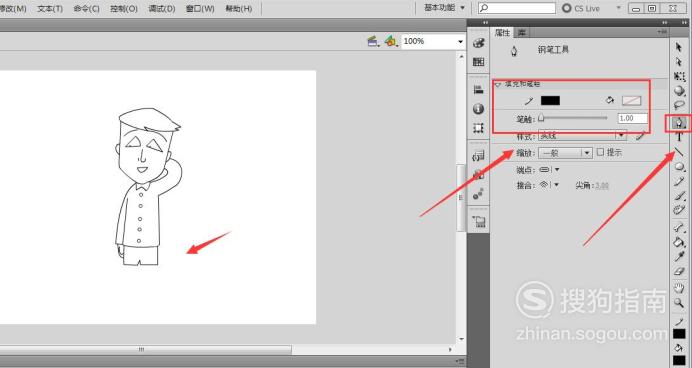Click the toolbox stroke color swatch
The height and width of the screenshot is (368, 692).
point(679,334)
